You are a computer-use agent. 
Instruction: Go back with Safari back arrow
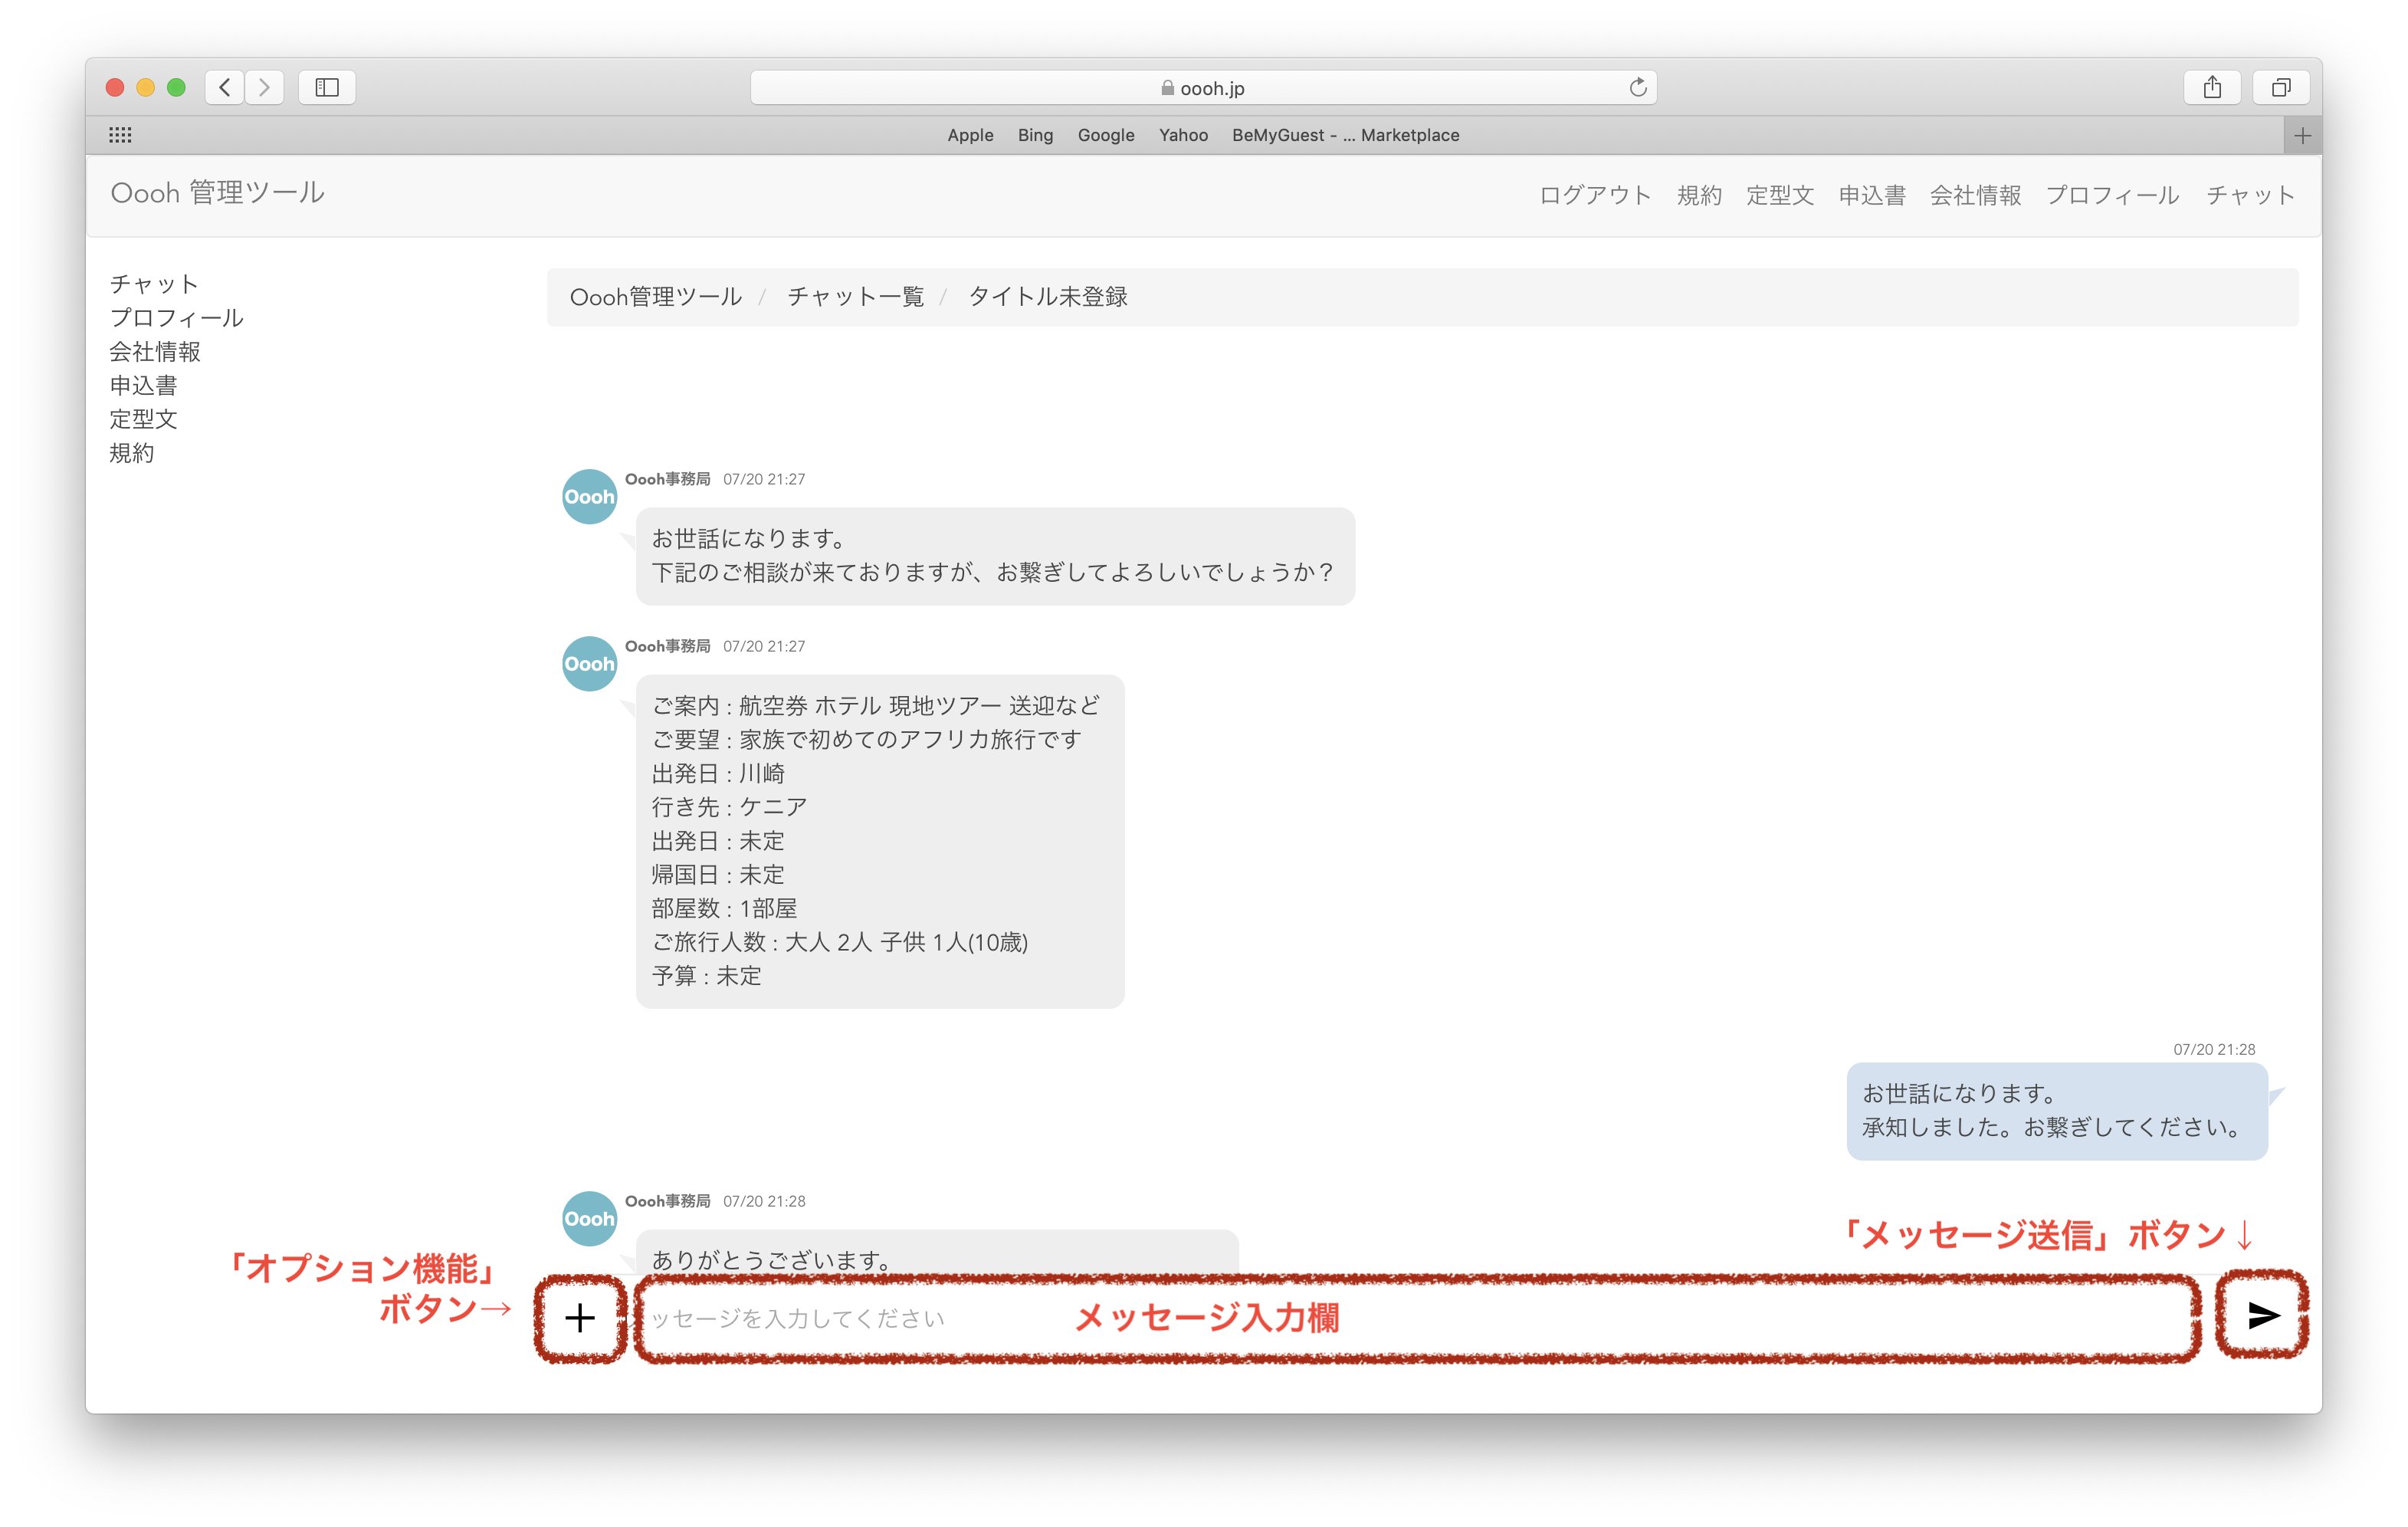225,87
